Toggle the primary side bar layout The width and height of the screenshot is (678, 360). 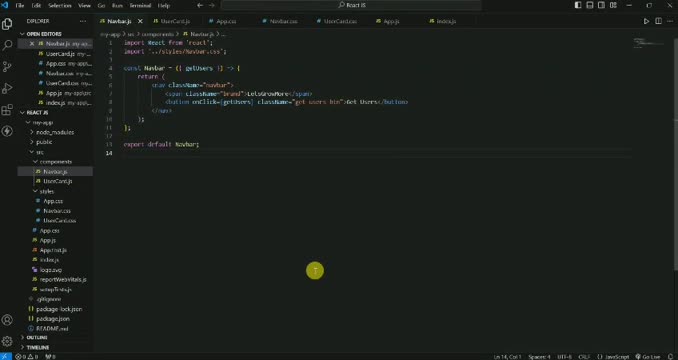(578, 5)
